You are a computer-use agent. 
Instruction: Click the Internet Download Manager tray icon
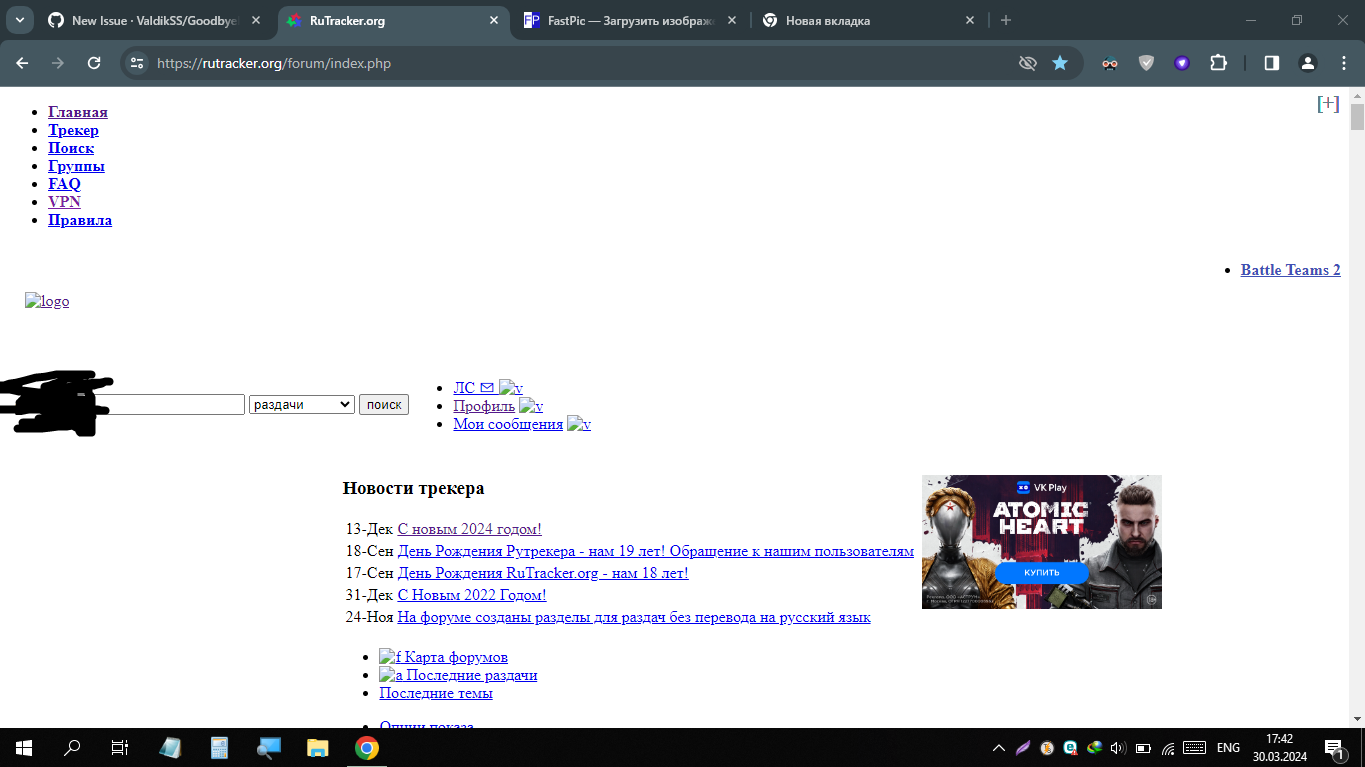[1092, 747]
